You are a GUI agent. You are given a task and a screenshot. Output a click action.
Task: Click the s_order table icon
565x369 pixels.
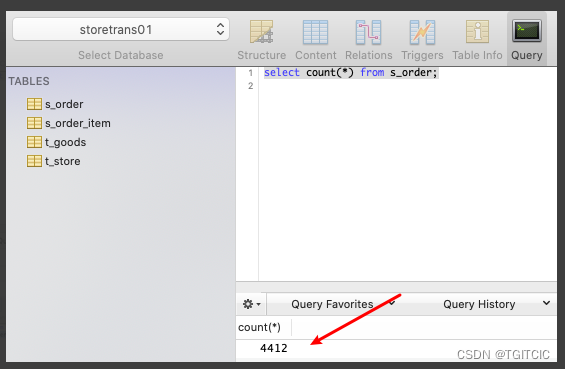[34, 104]
